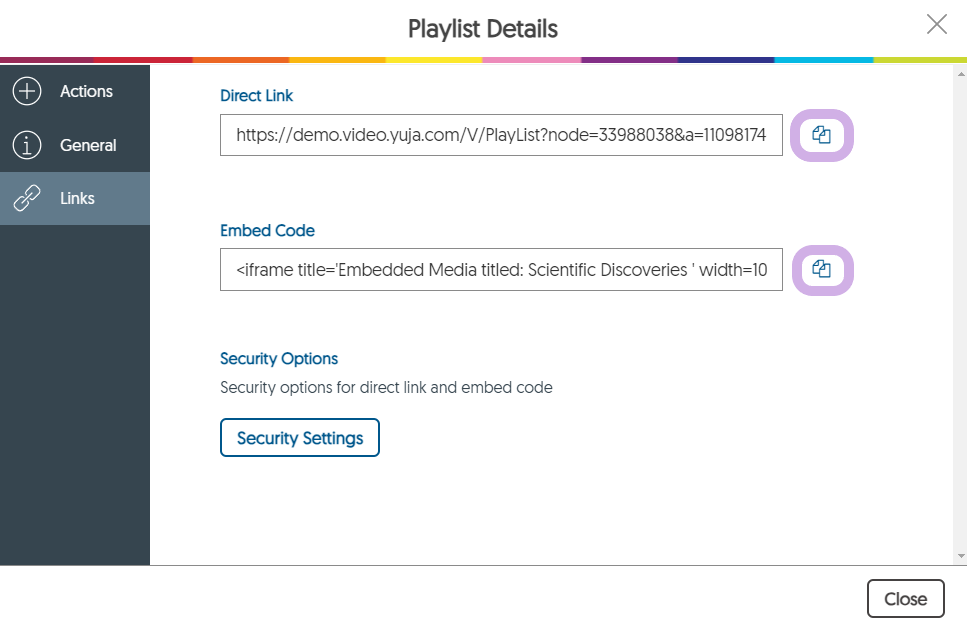The image size is (967, 628).
Task: Focus the Direct Link URL field
Action: [x=501, y=135]
